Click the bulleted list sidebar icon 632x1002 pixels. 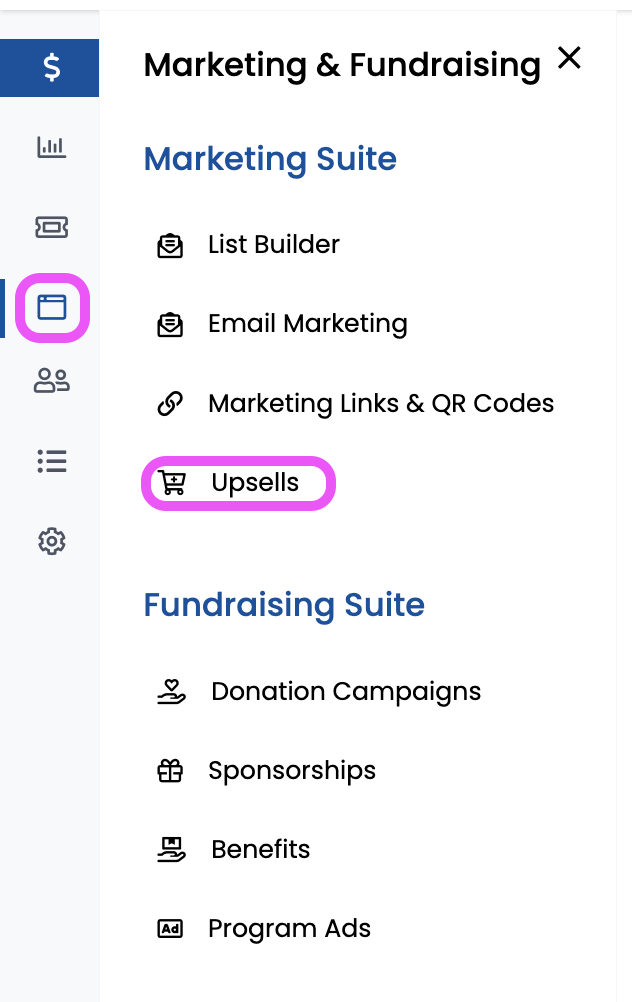(x=51, y=461)
